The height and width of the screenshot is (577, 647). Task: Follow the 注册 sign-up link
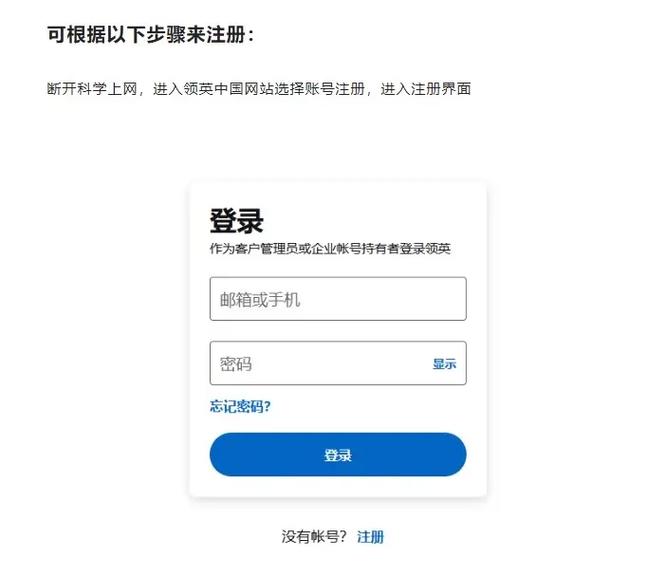click(370, 537)
